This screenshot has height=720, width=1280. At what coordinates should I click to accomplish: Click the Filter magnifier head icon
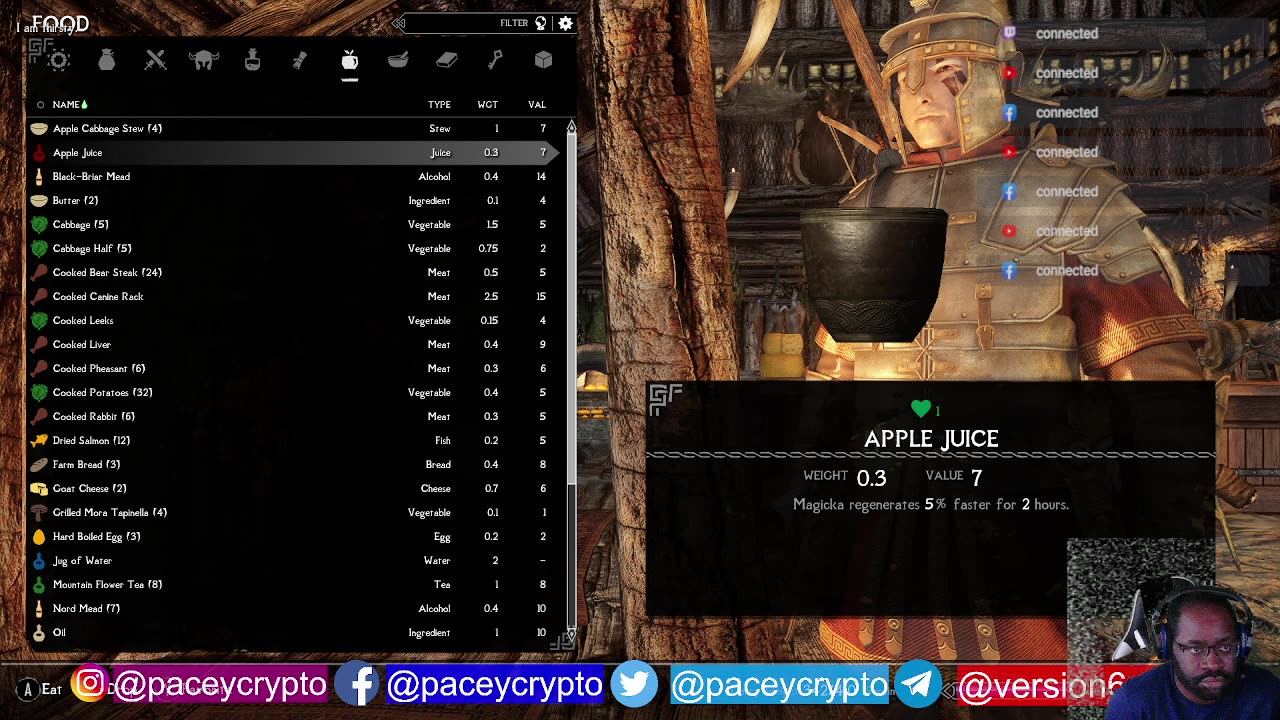click(x=541, y=23)
